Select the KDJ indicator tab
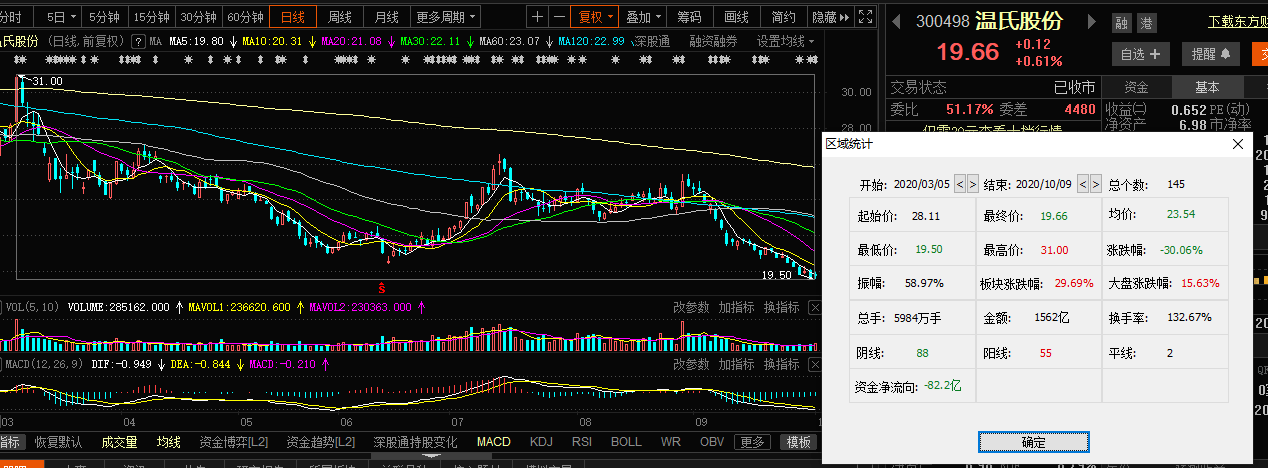1268x468 pixels. pyautogui.click(x=541, y=442)
